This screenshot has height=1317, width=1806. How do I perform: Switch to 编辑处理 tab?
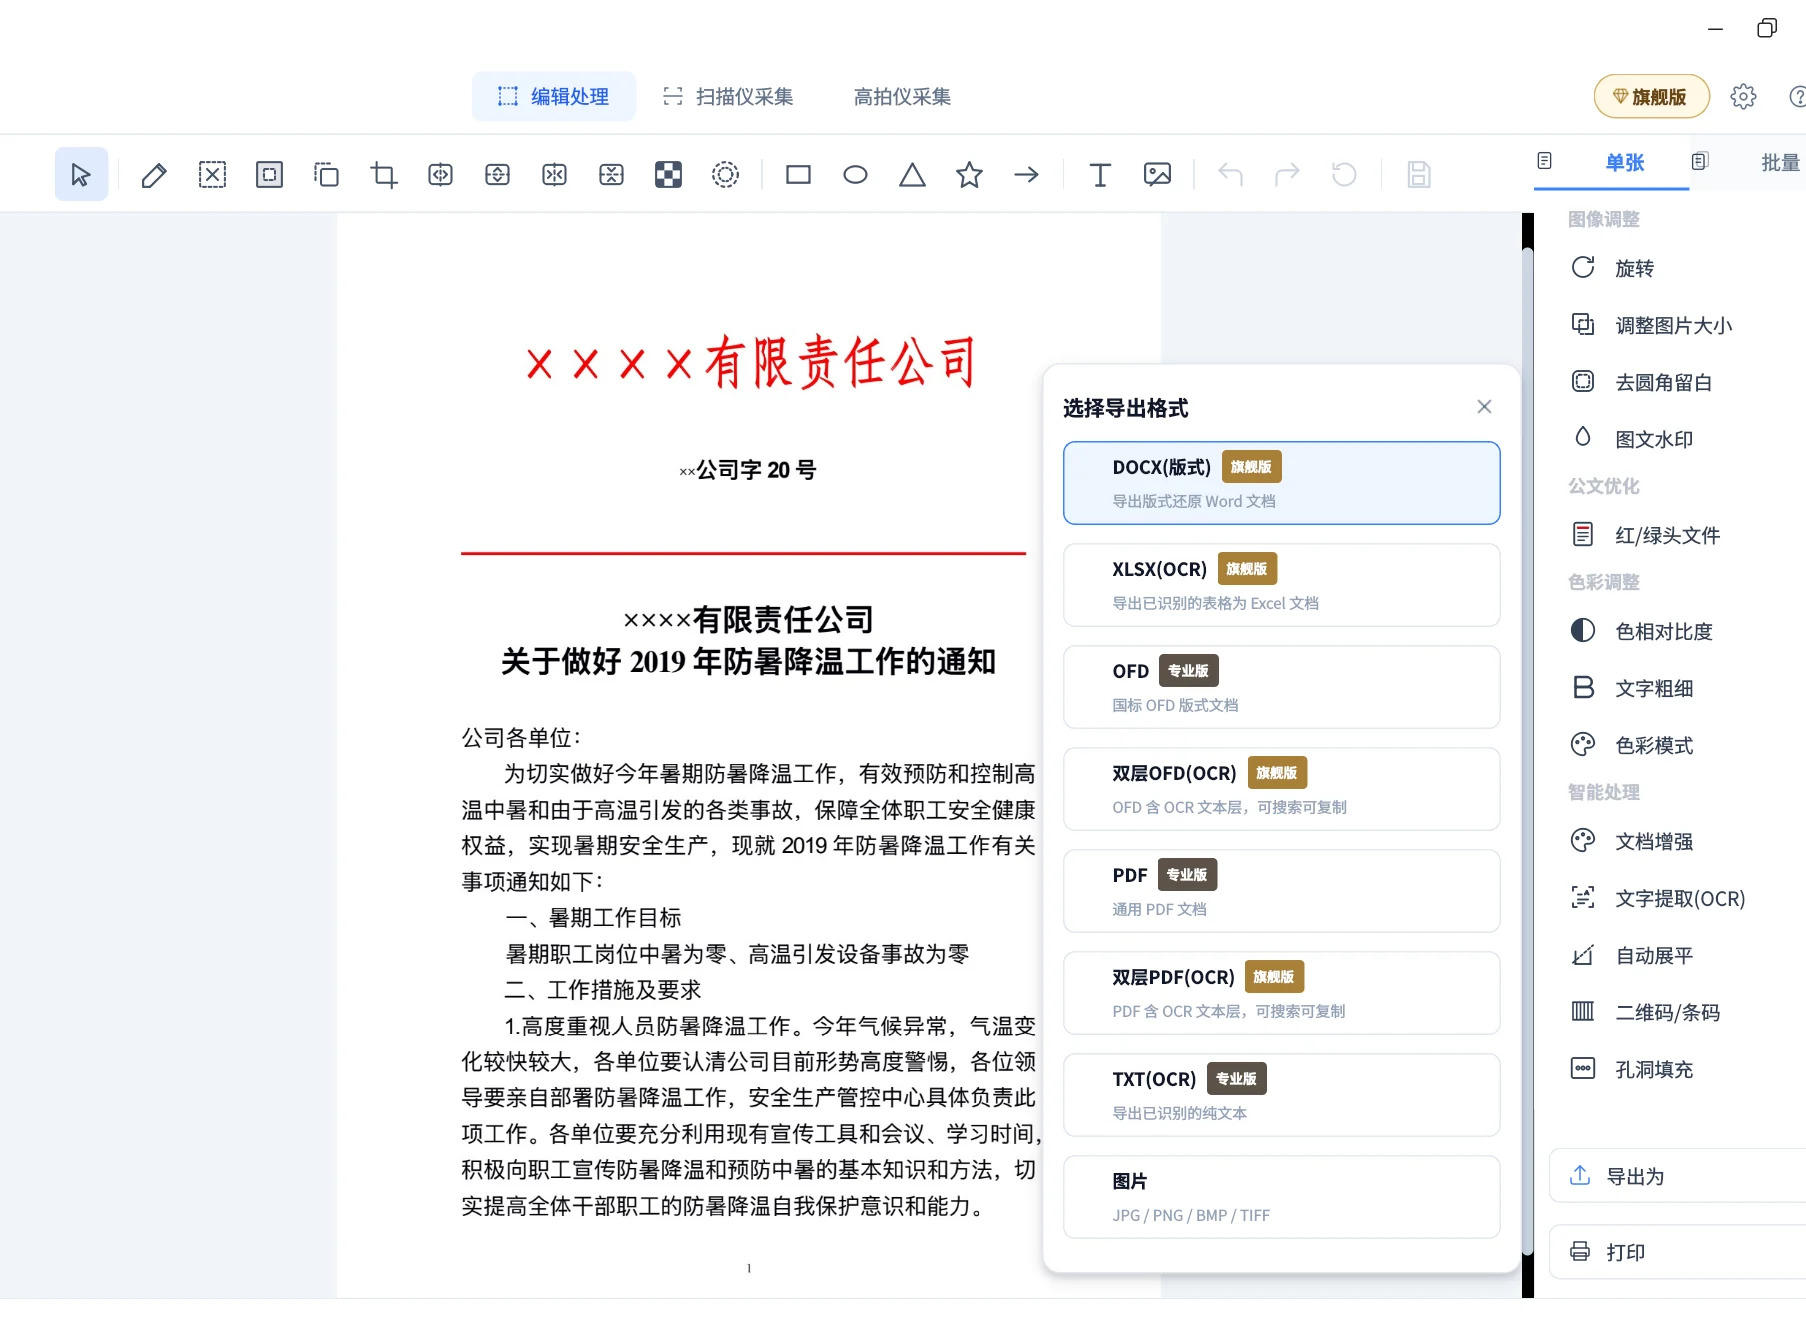554,96
